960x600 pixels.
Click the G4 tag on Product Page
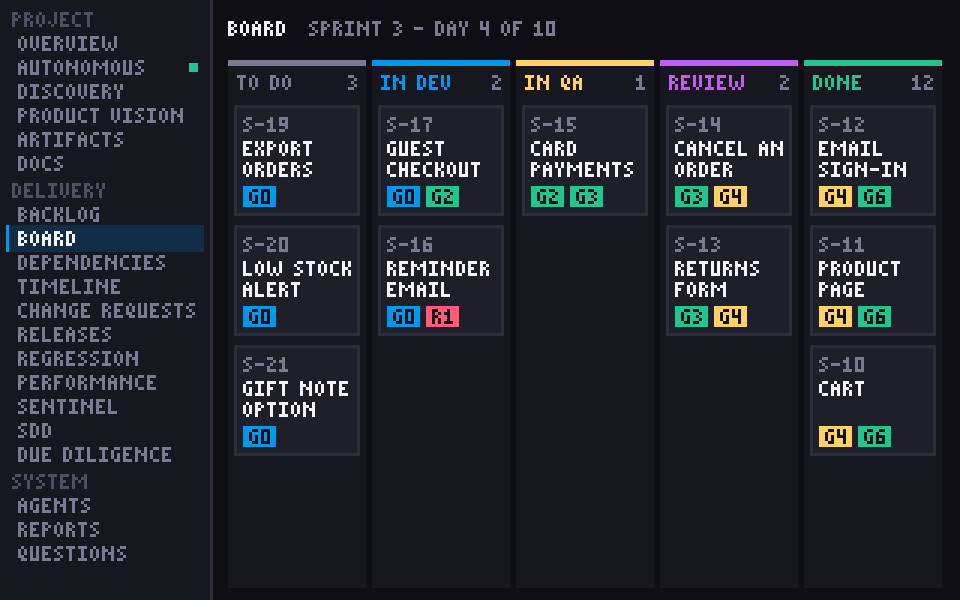point(835,317)
